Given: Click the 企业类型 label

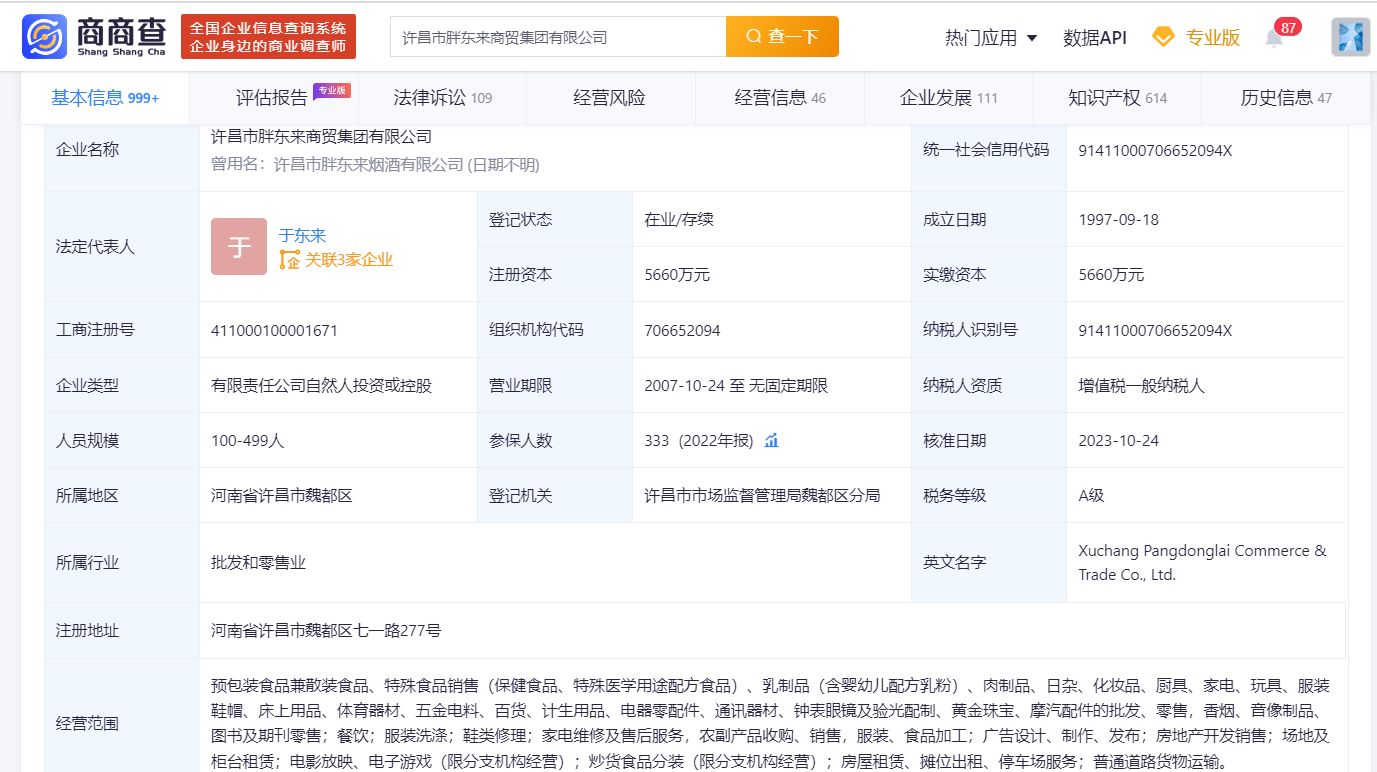Looking at the screenshot, I should coord(87,385).
